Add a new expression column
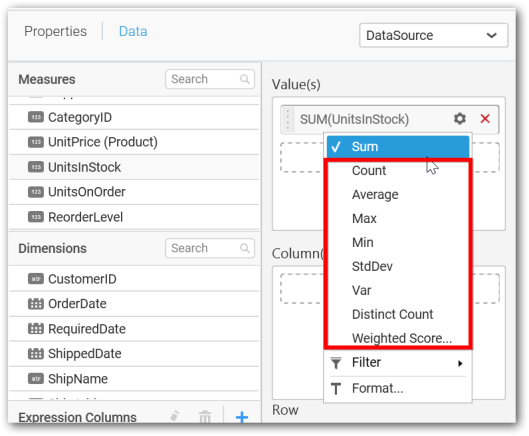This screenshot has height=436, width=529. pyautogui.click(x=242, y=417)
